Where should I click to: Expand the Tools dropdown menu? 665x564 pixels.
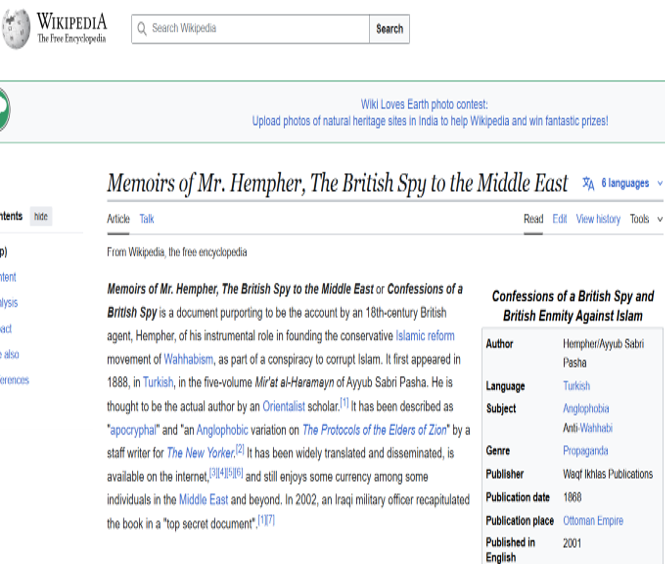tap(645, 219)
